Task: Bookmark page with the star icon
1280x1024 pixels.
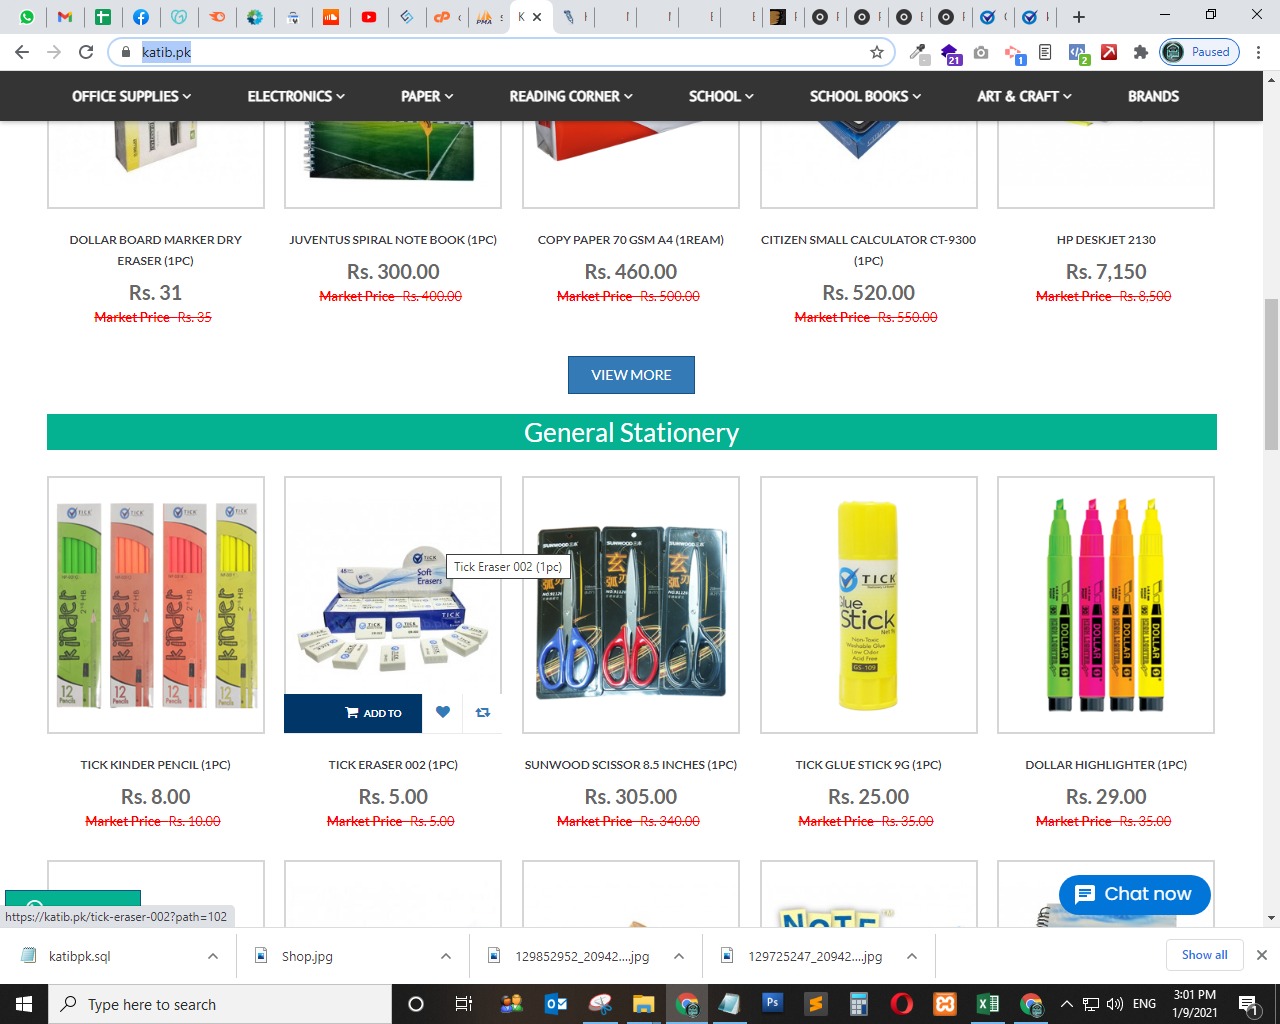Action: [877, 52]
